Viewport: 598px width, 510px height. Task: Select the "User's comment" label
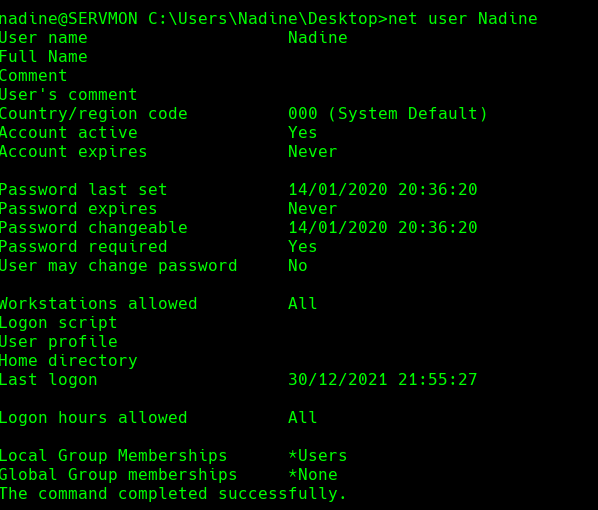click(x=68, y=95)
